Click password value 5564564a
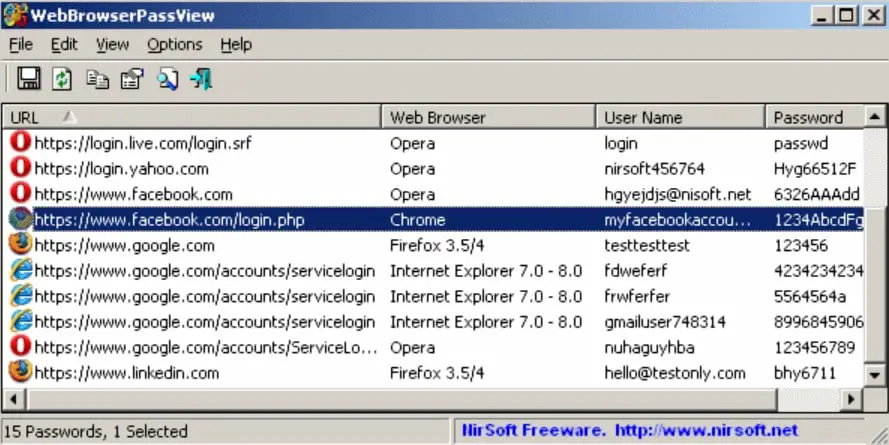 coord(810,296)
